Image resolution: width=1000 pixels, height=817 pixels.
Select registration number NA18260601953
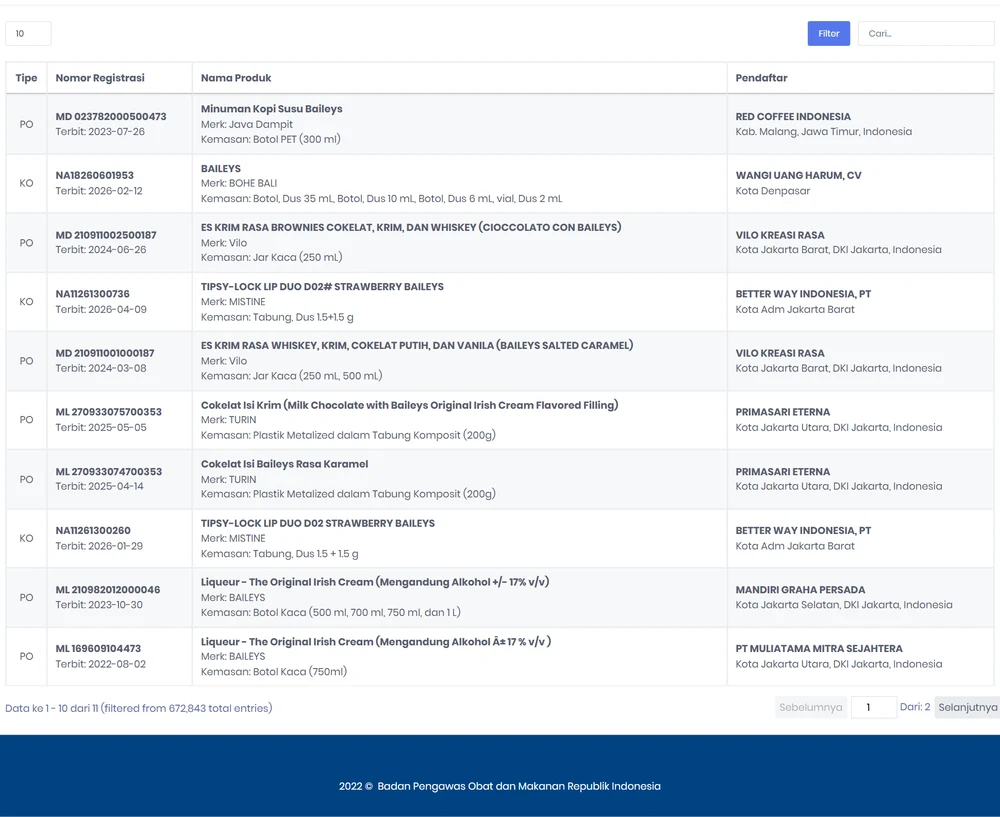[x=94, y=175]
